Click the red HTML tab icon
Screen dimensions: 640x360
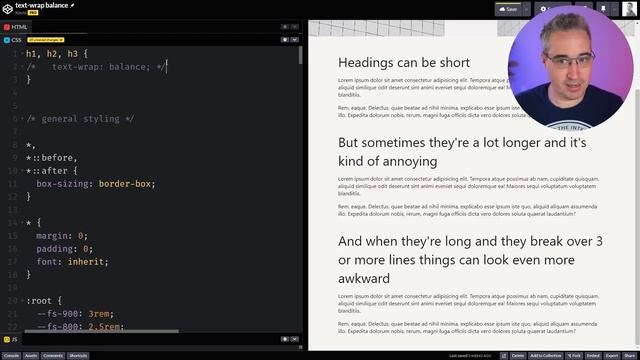pos(7,27)
